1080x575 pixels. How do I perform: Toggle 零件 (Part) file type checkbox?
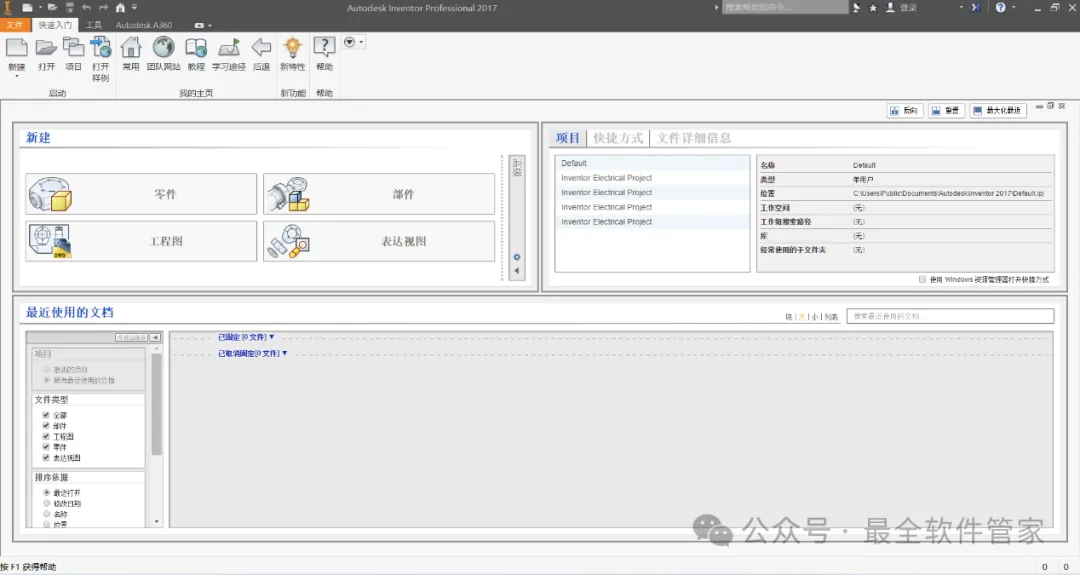(46, 447)
